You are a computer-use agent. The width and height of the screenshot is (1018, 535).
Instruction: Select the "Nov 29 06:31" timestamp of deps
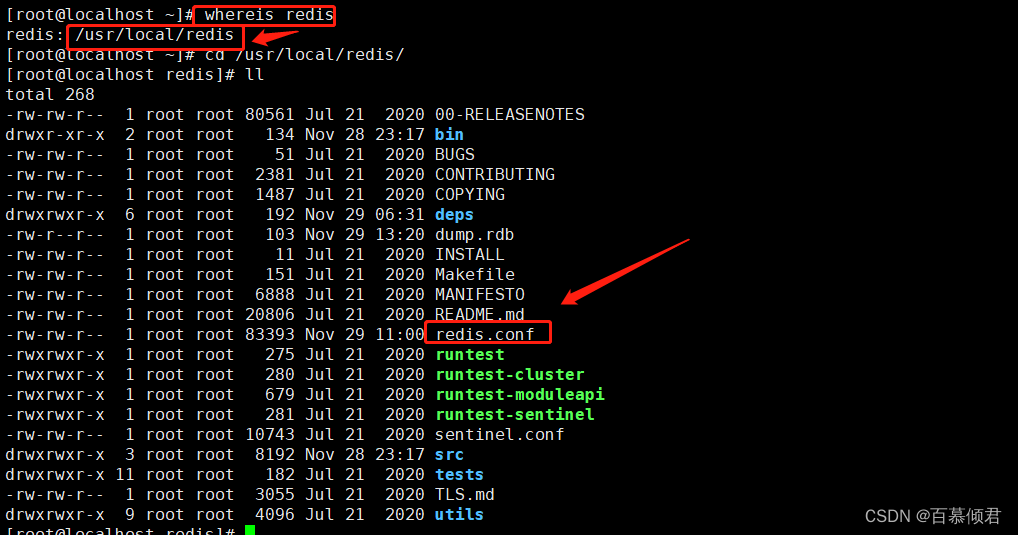(x=365, y=215)
